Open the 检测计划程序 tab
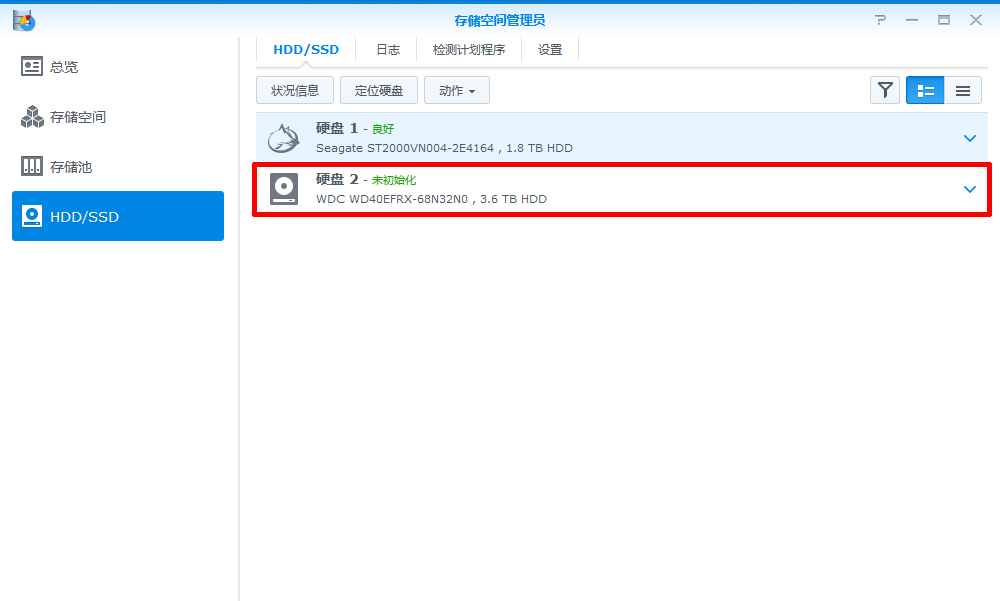This screenshot has height=601, width=1000. (469, 50)
